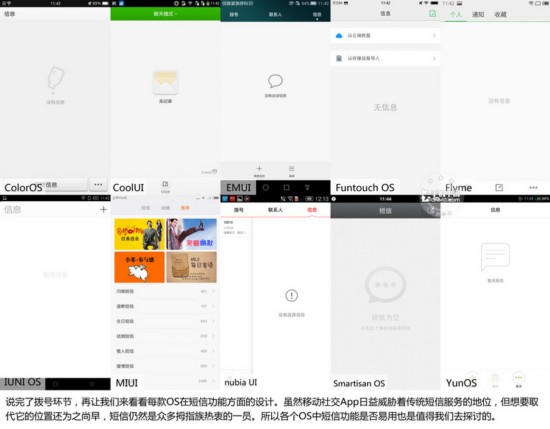This screenshot has height=429, width=550.
Task: Expand the 生日短信 row chevron
Action: click(x=213, y=321)
